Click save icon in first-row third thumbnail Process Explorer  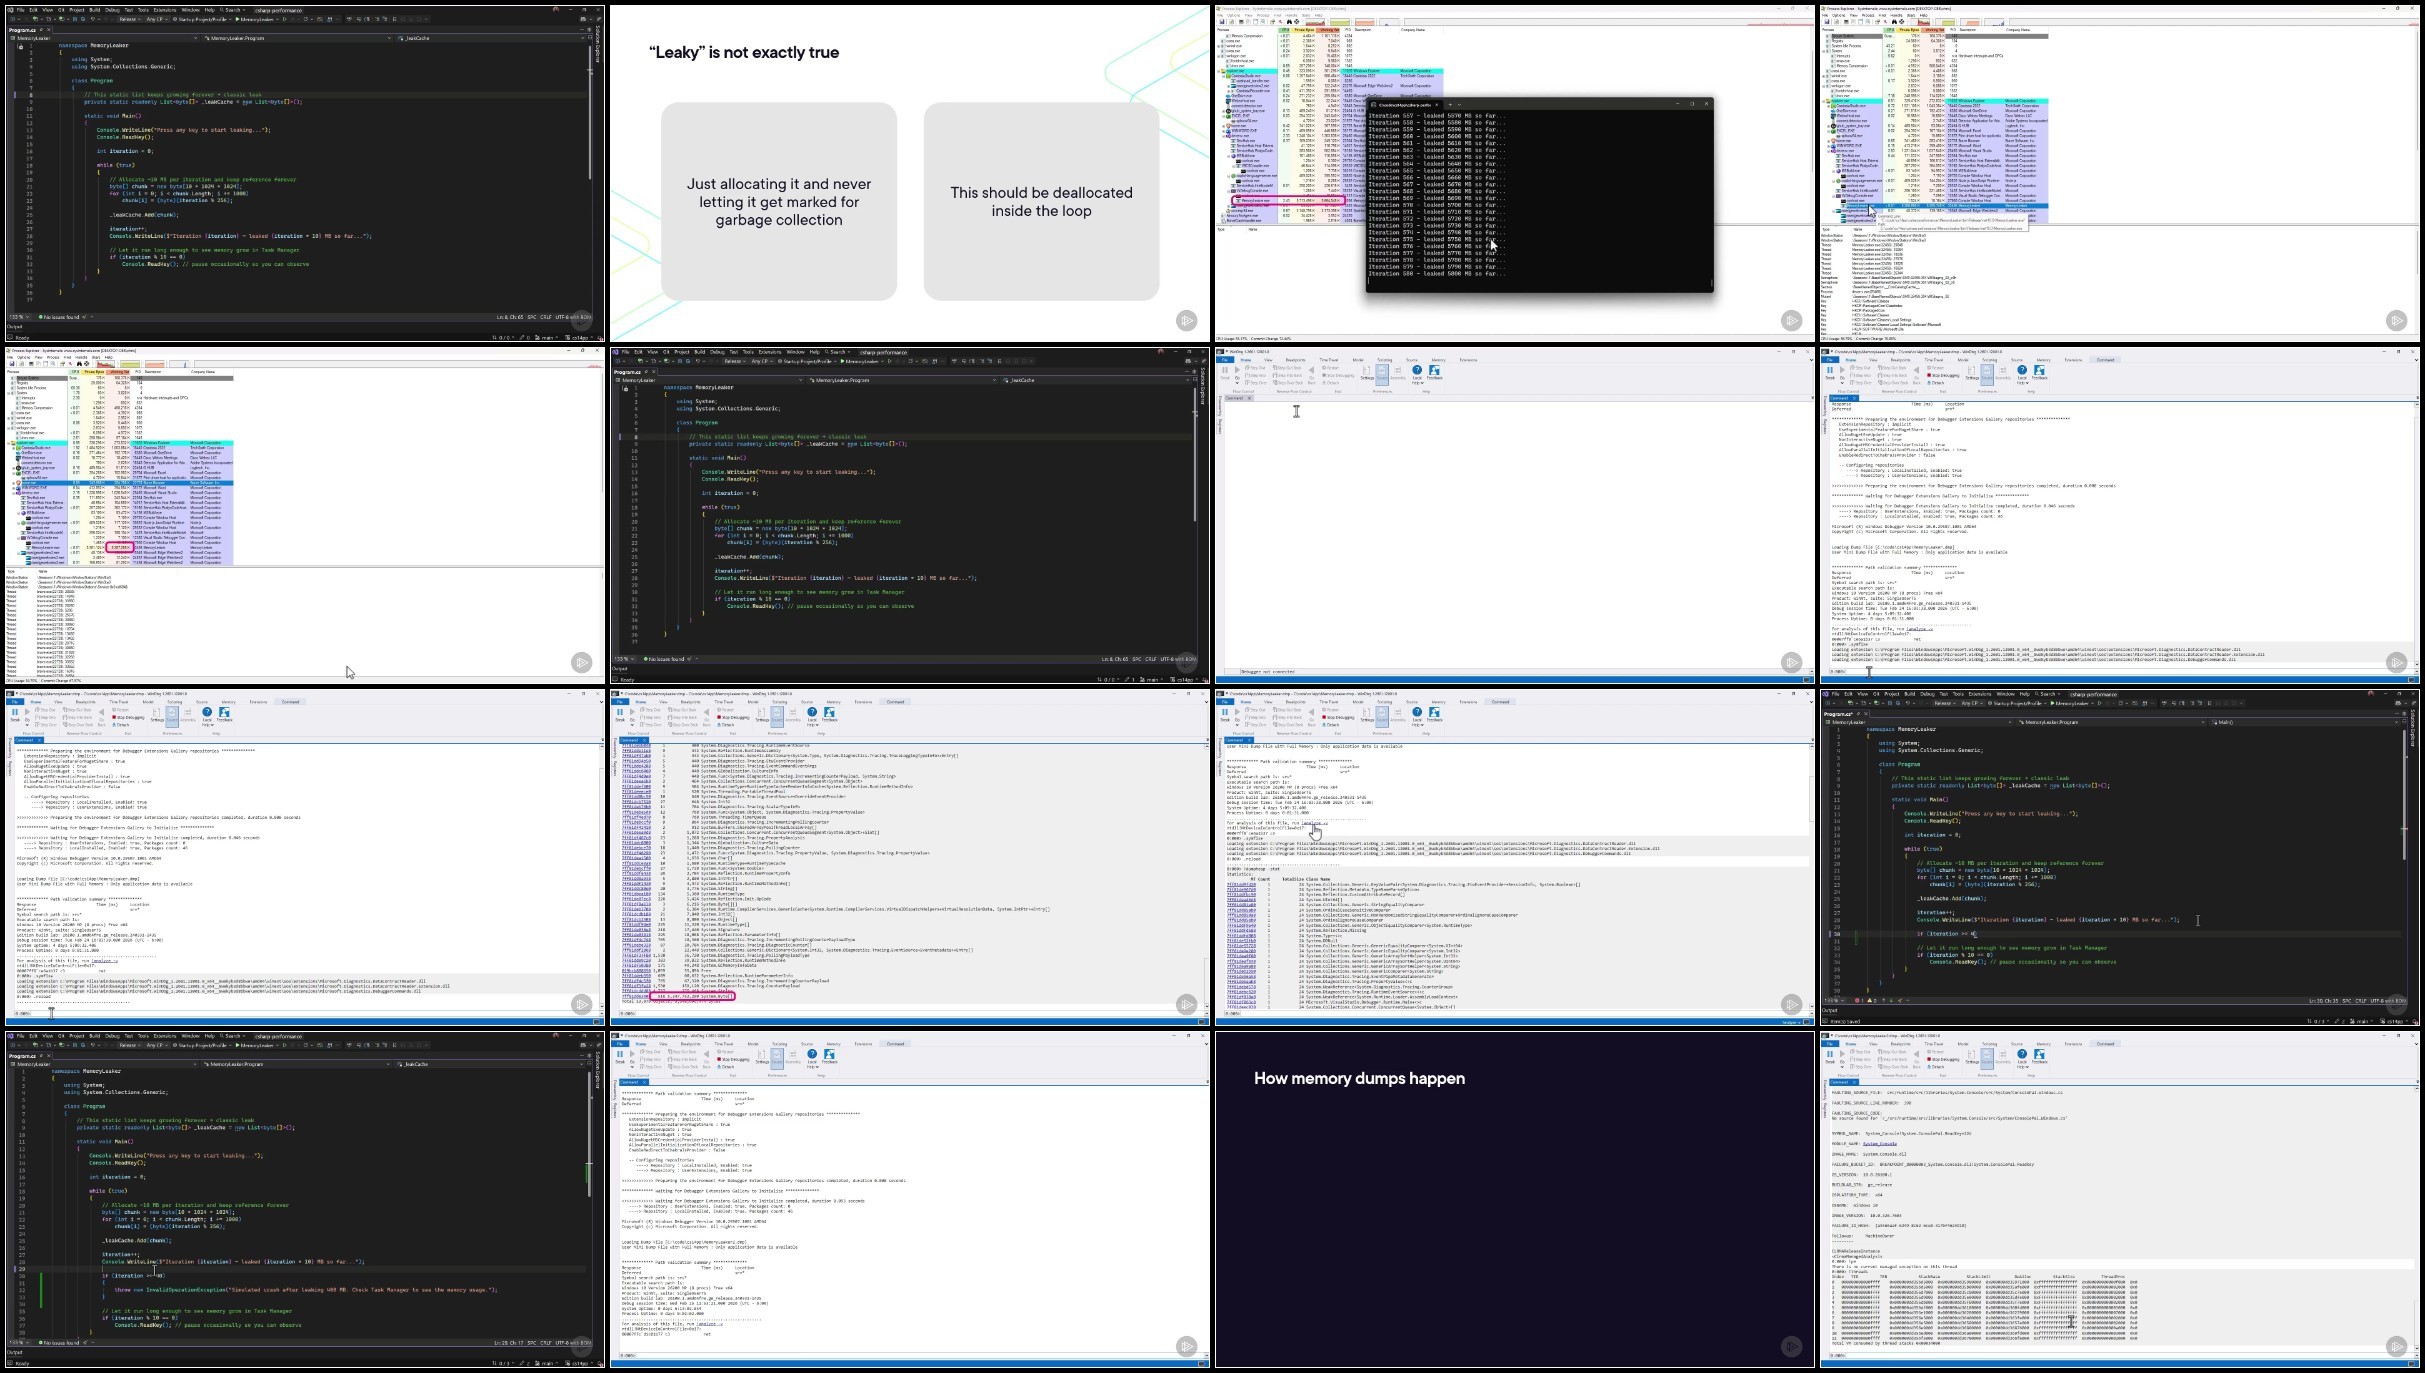point(1222,22)
